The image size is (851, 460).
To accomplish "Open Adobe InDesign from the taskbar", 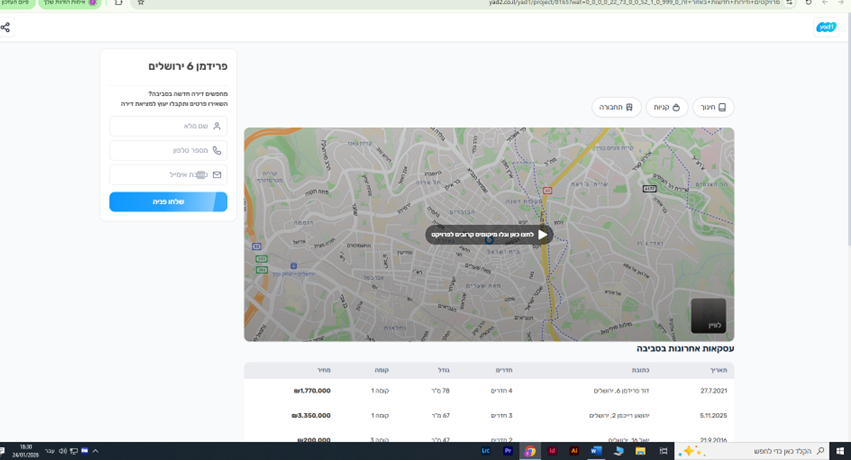I will 552,451.
